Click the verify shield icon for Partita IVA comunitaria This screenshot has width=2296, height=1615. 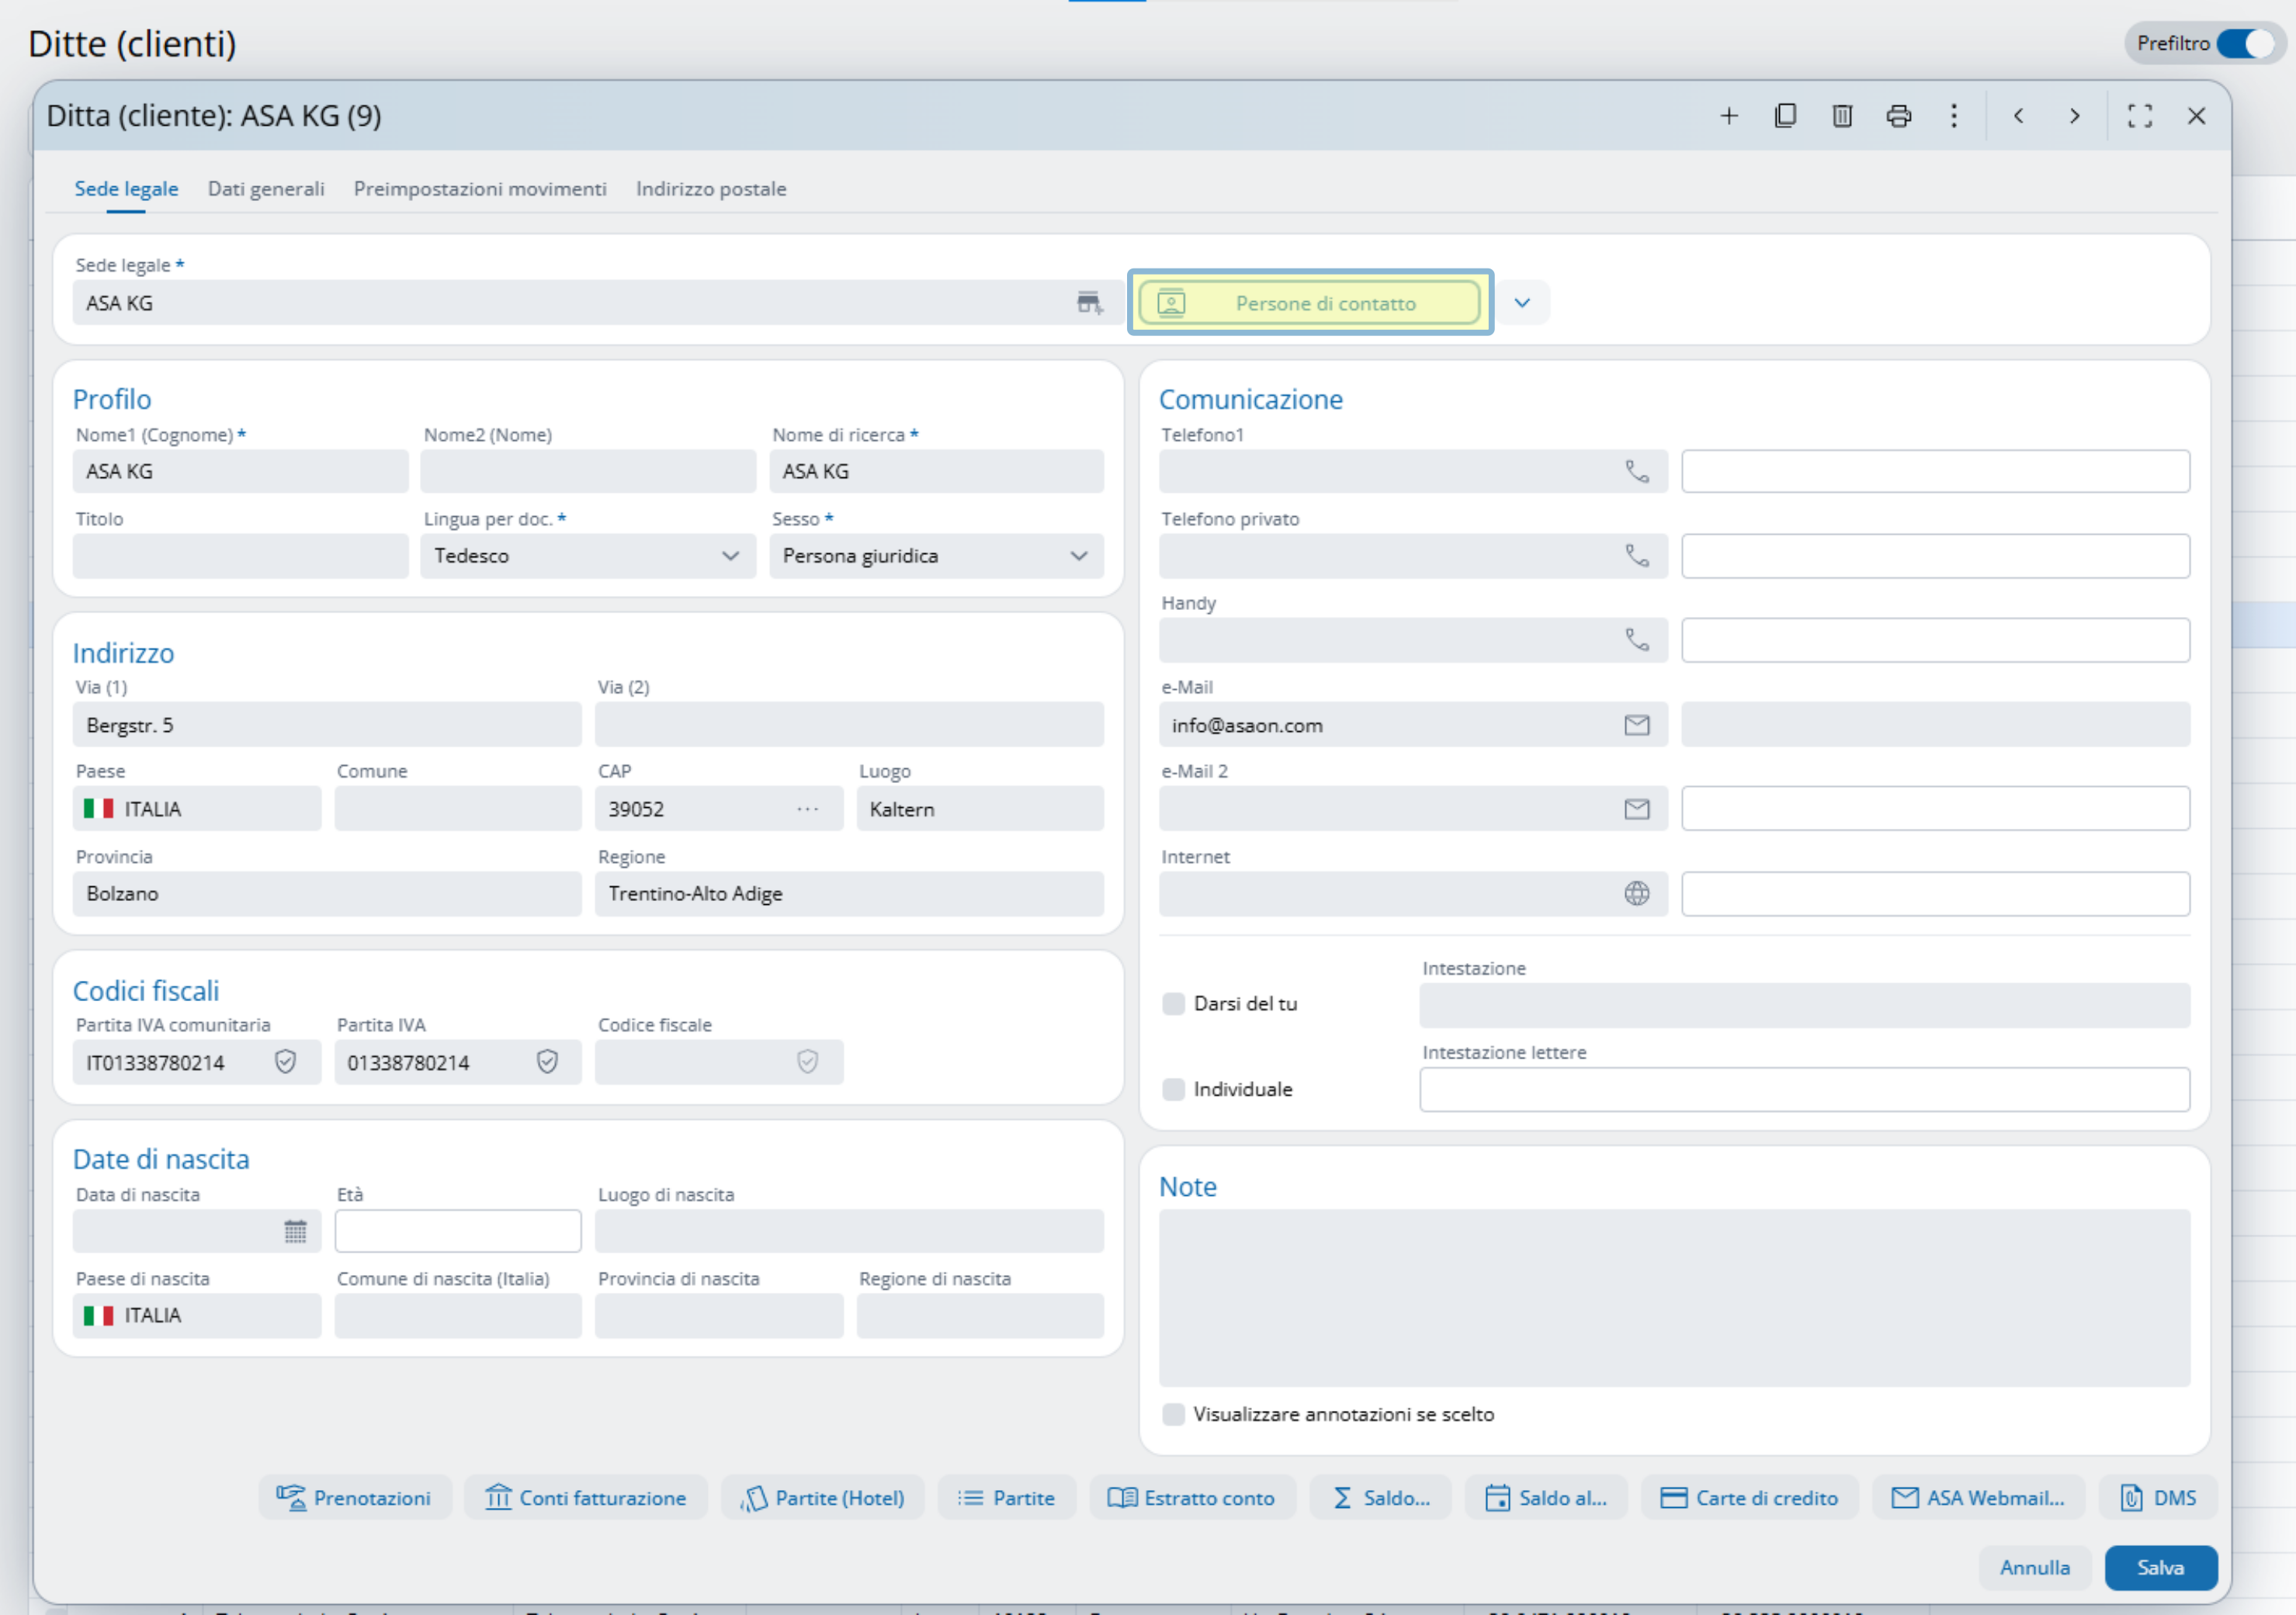pos(285,1062)
